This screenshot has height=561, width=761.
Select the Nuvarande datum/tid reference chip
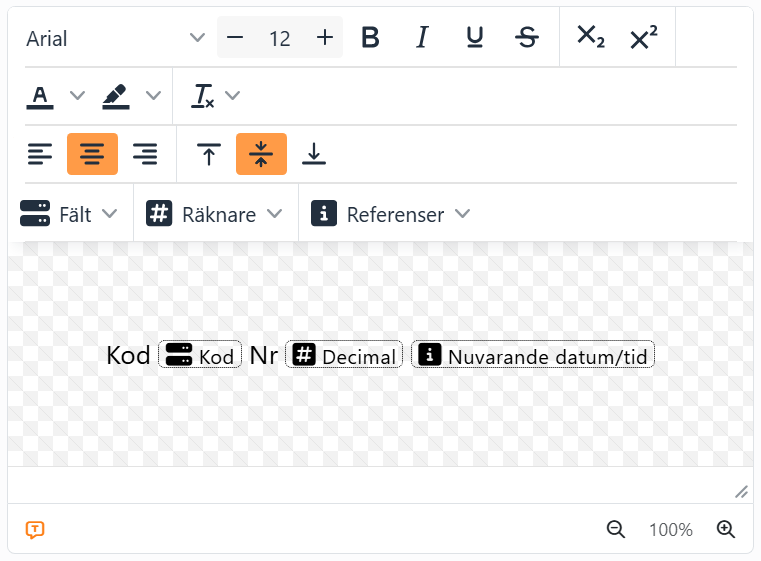533,355
